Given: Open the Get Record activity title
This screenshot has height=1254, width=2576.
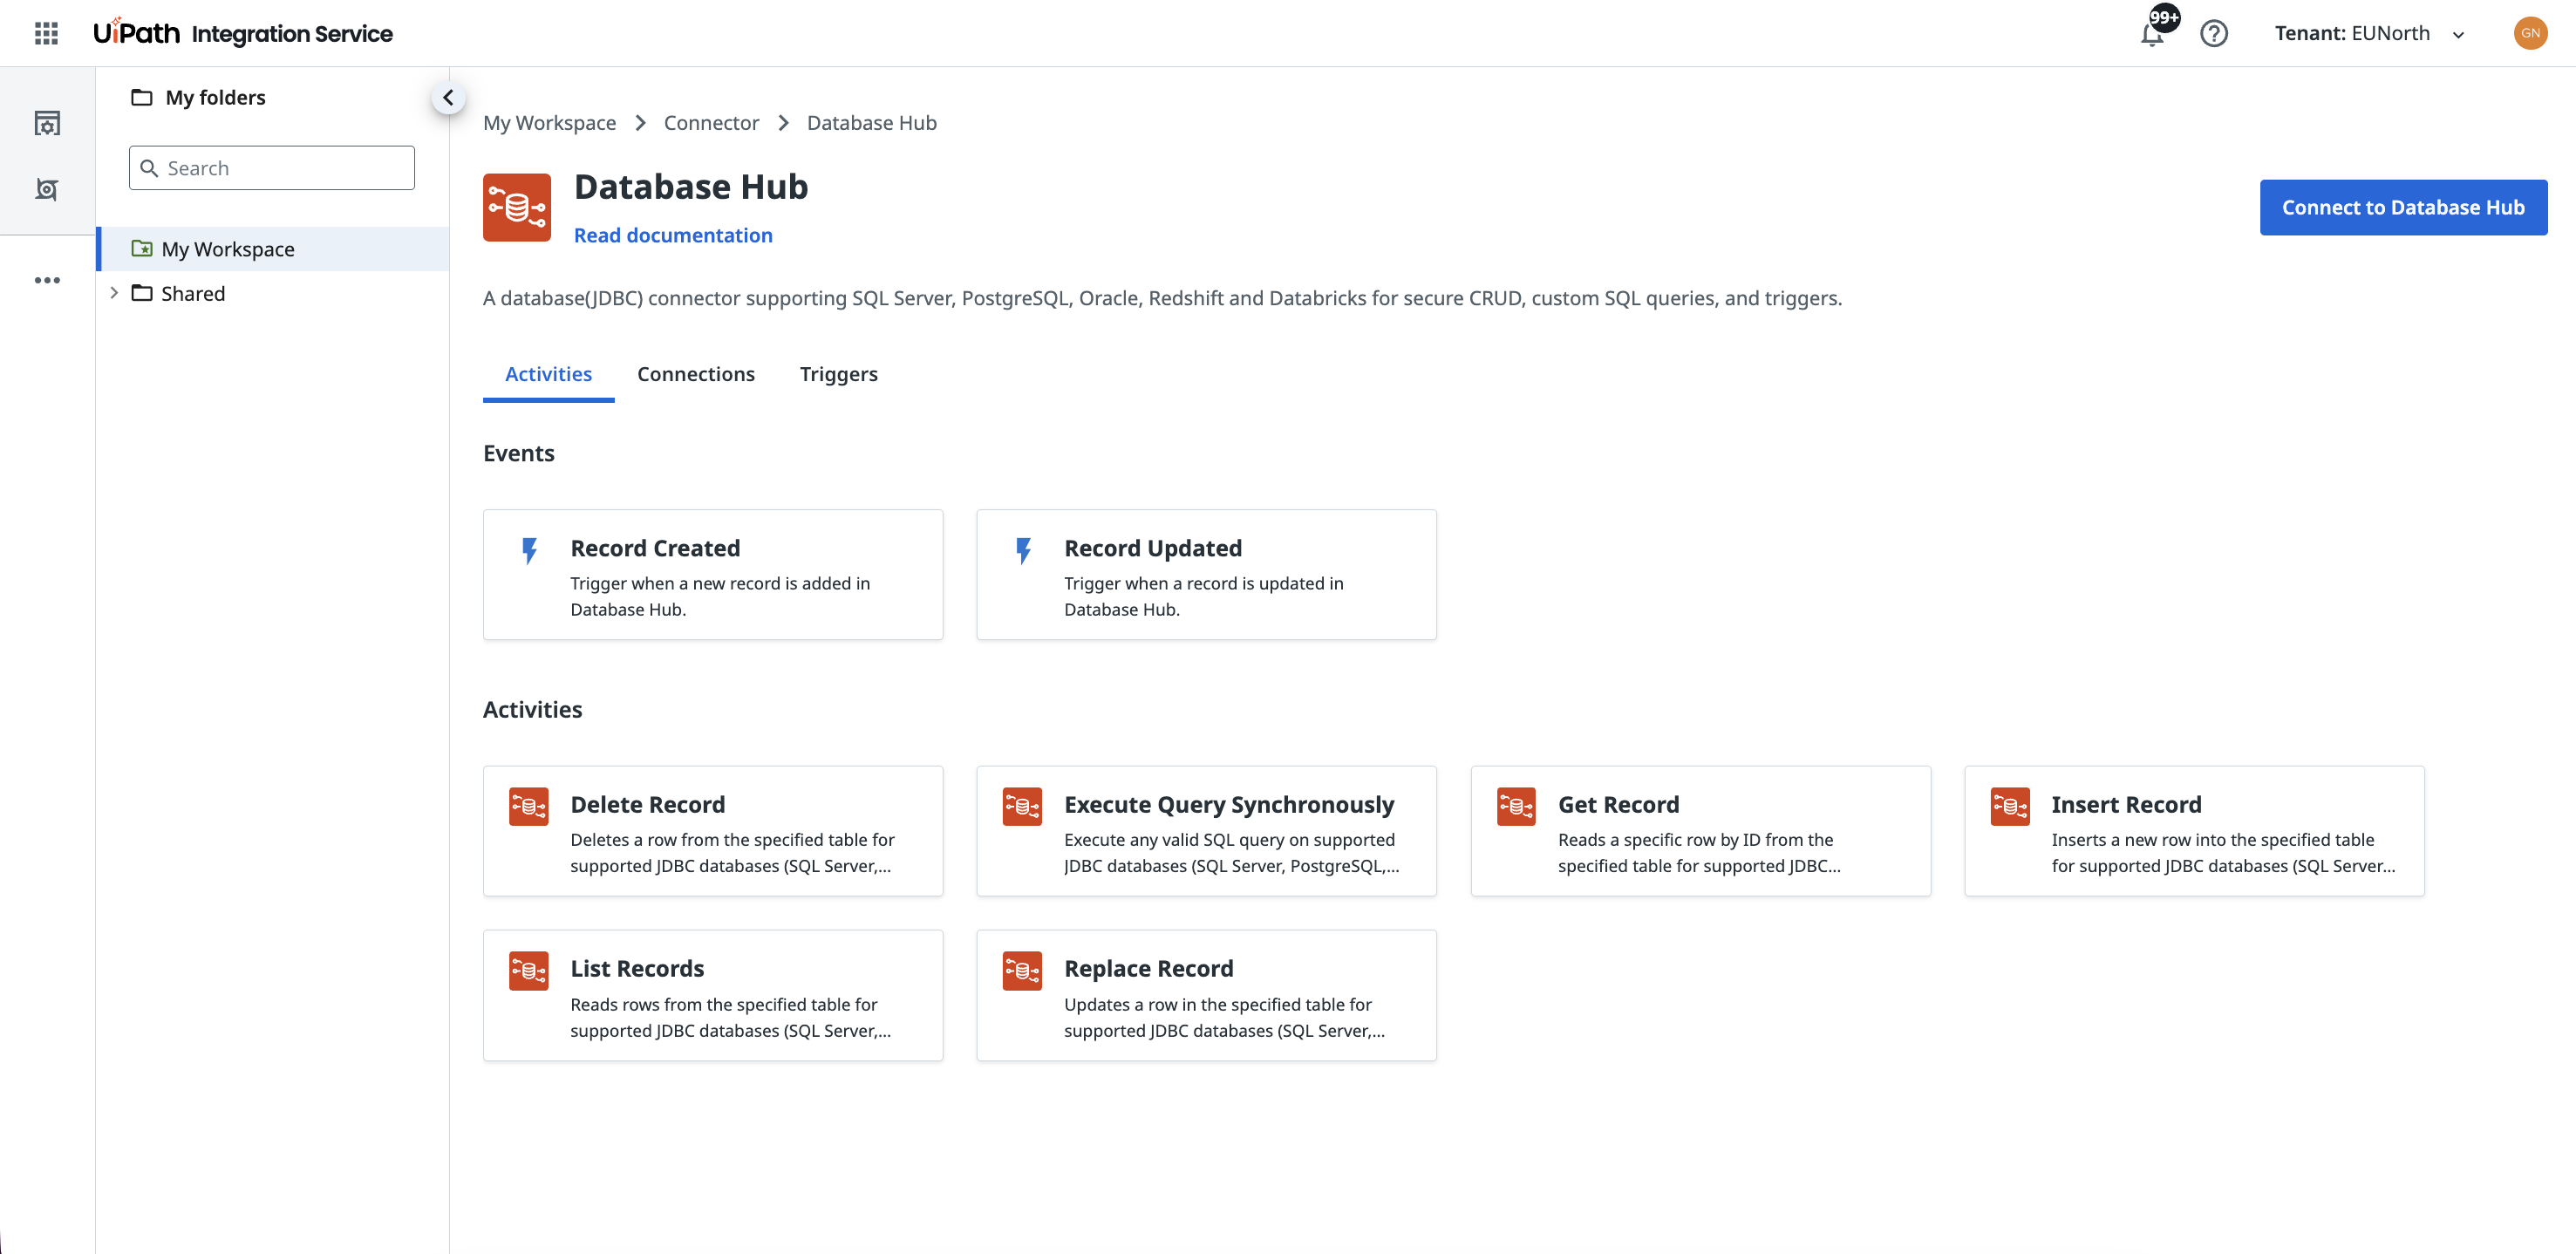Looking at the screenshot, I should [x=1618, y=804].
